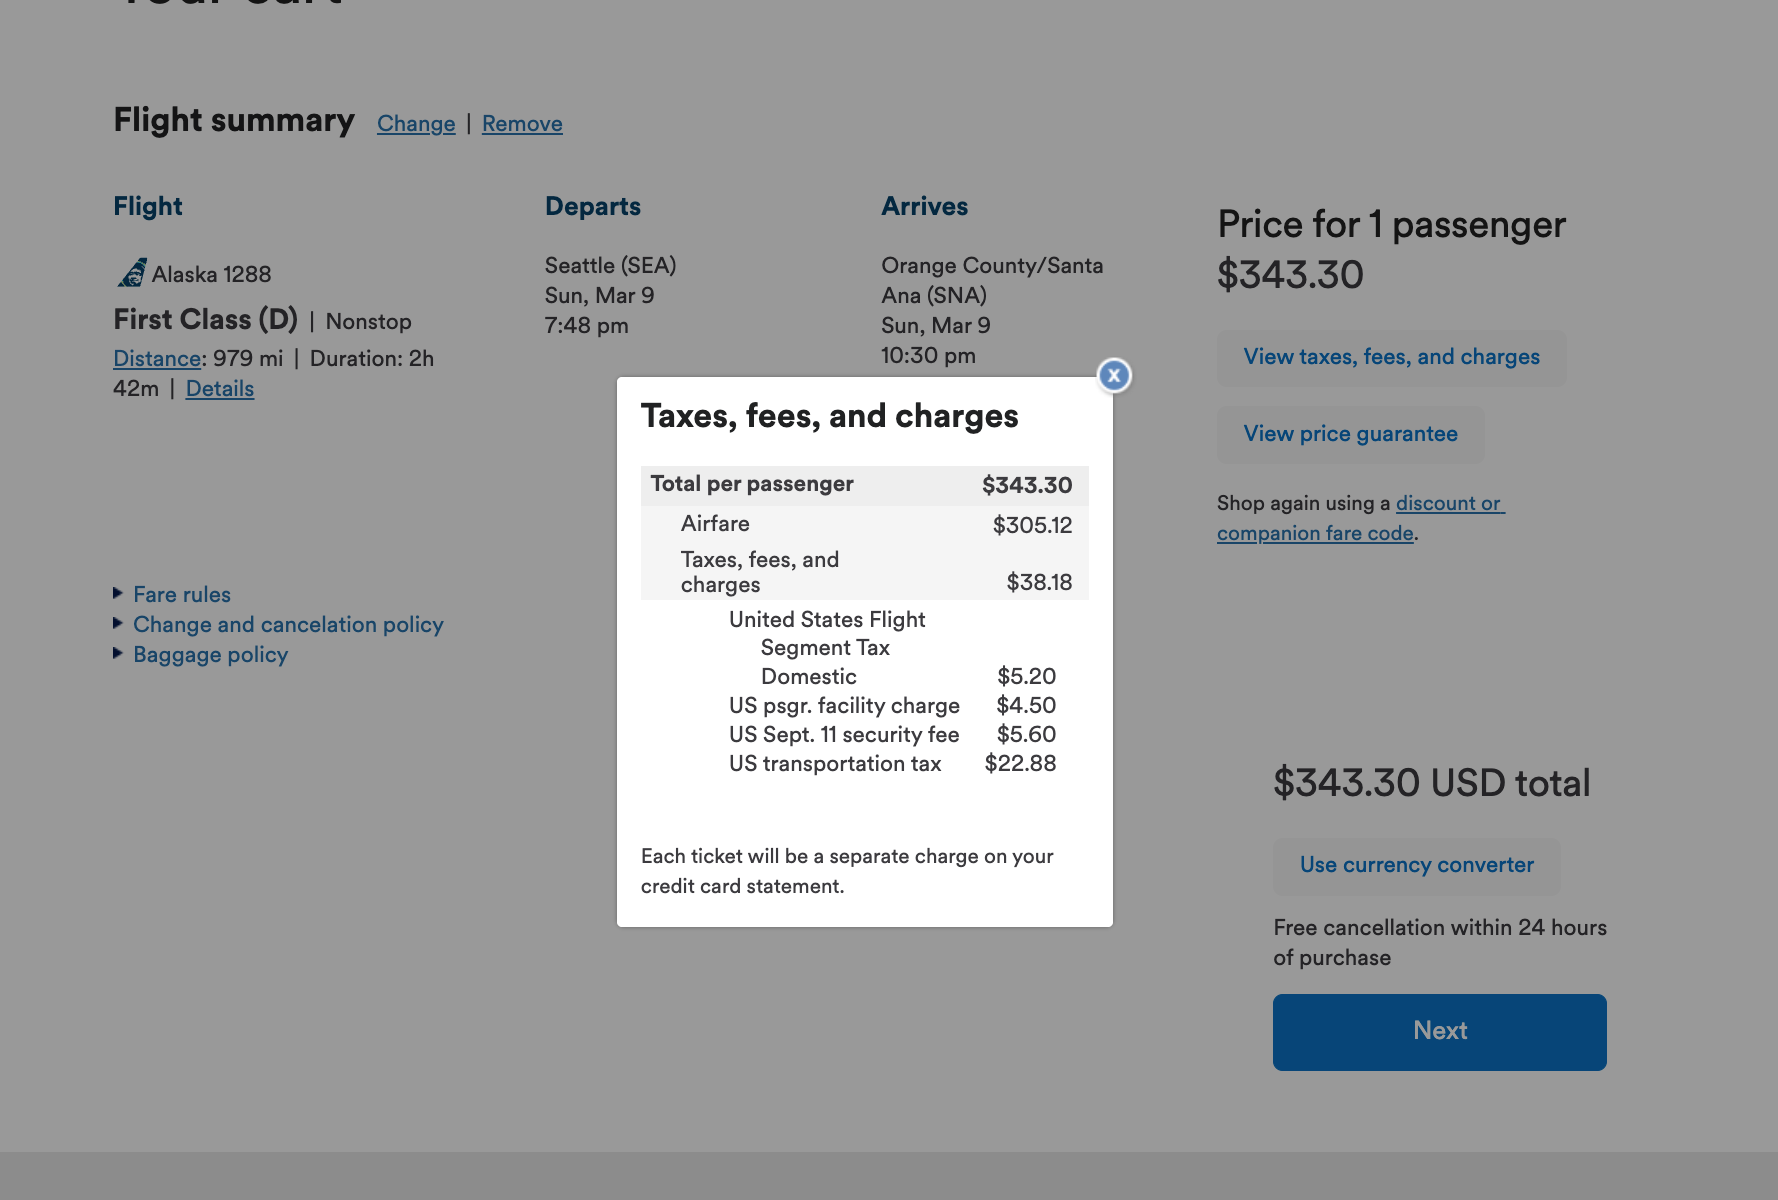Open the flight Details link
Screen dimensions: 1778x1200
220,389
